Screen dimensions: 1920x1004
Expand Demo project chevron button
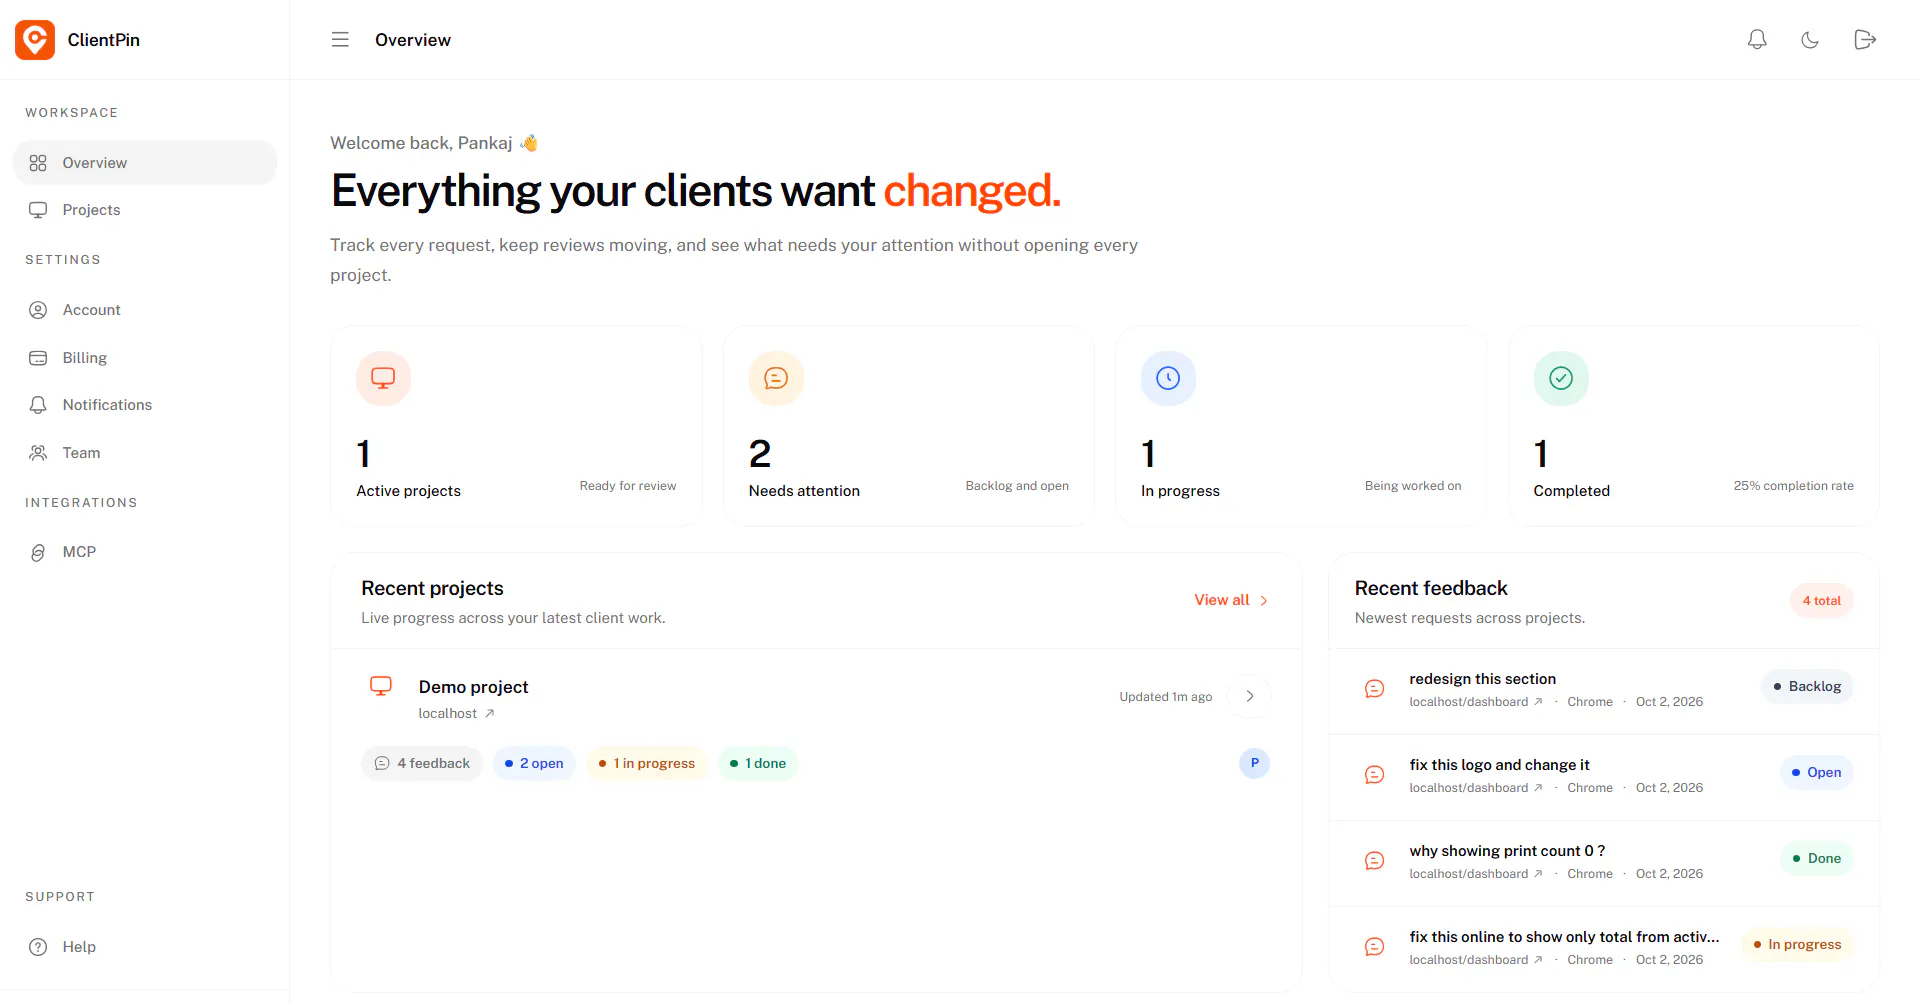pos(1249,696)
